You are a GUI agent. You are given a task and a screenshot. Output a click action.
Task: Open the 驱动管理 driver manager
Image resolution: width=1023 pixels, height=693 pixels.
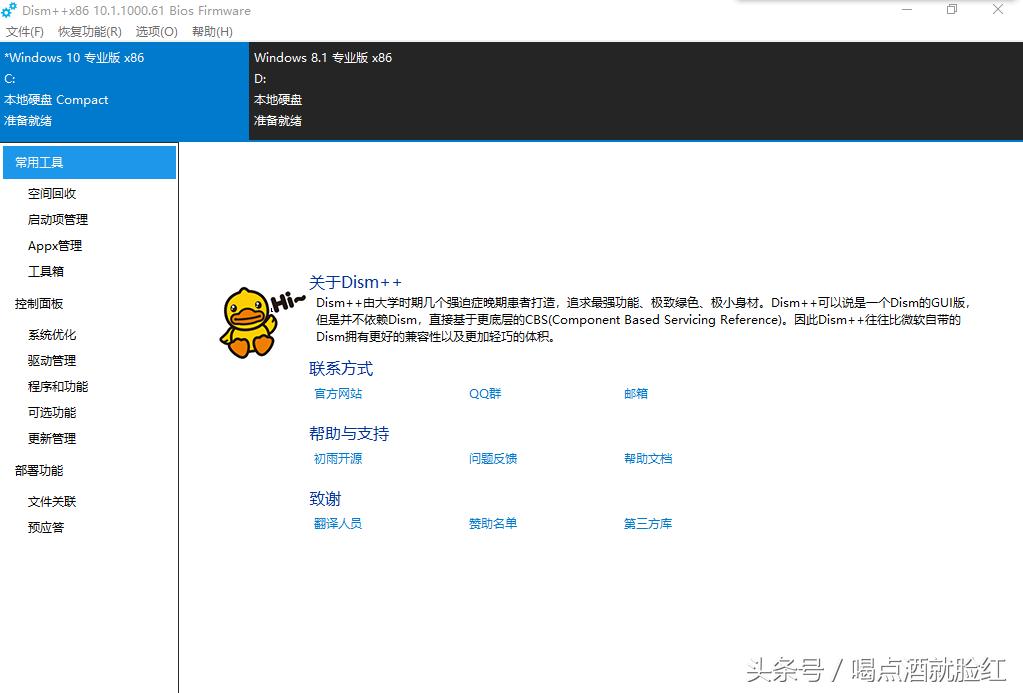(x=50, y=360)
